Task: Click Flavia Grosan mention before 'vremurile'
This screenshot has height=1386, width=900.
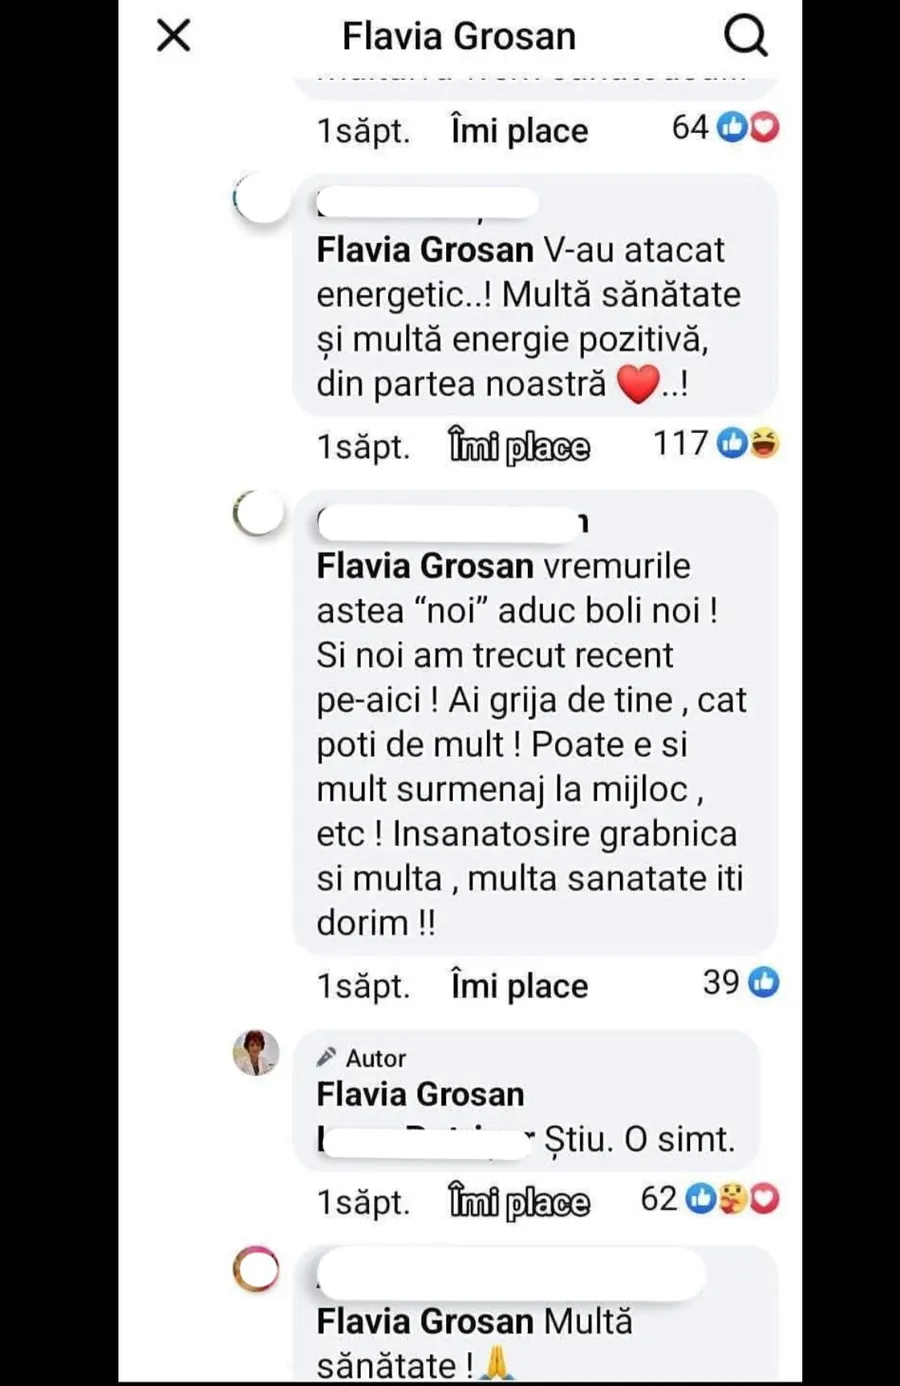Action: click(425, 566)
